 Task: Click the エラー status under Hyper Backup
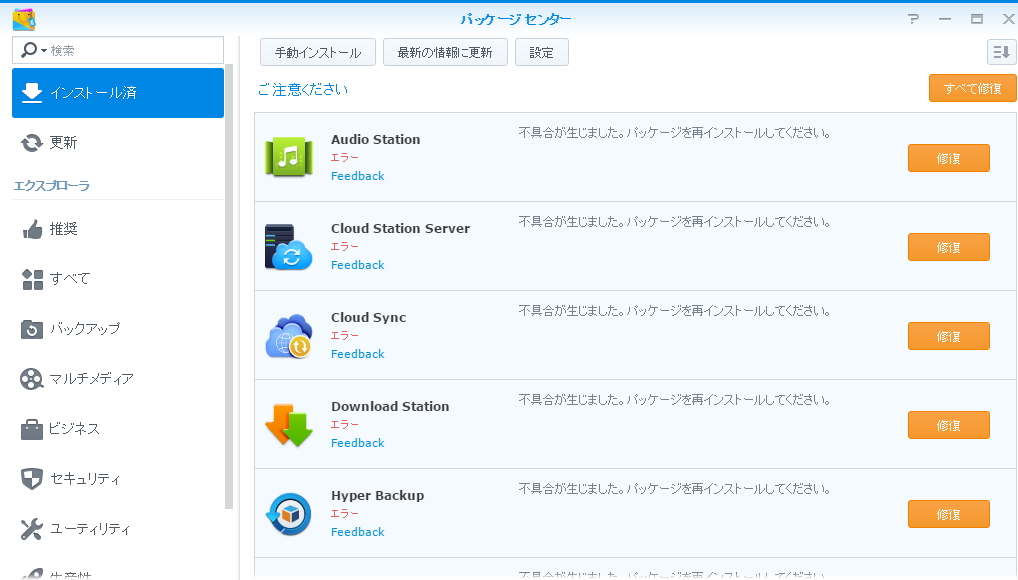pyautogui.click(x=345, y=514)
